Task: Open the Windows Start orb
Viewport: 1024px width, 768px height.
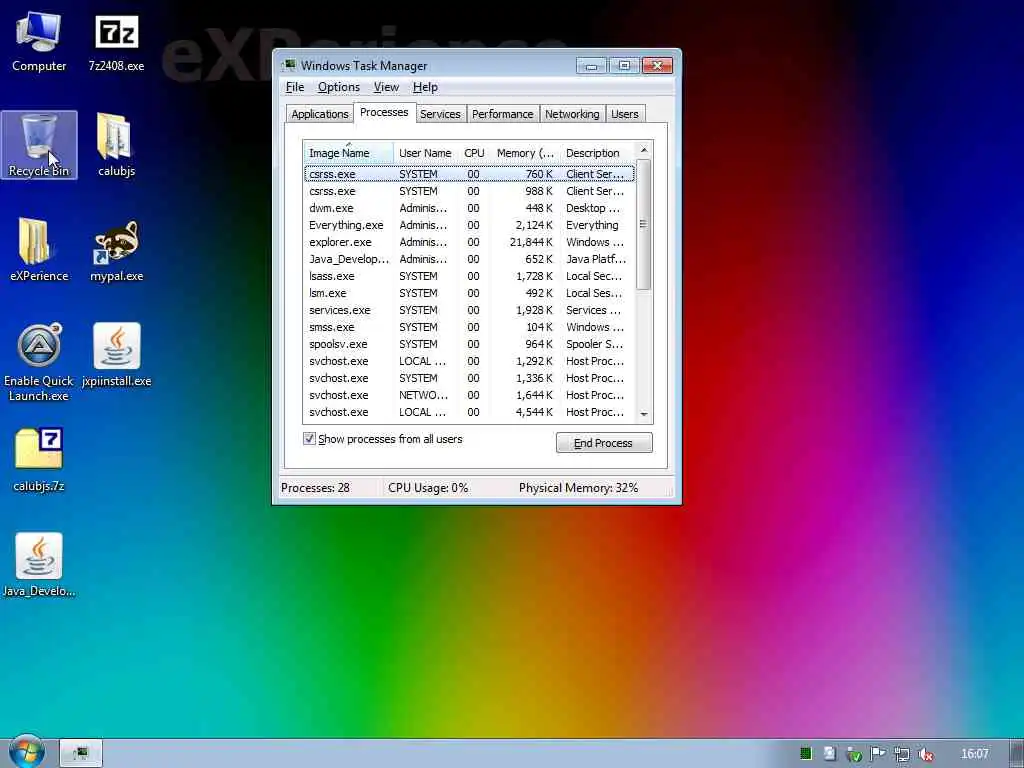Action: pos(27,752)
